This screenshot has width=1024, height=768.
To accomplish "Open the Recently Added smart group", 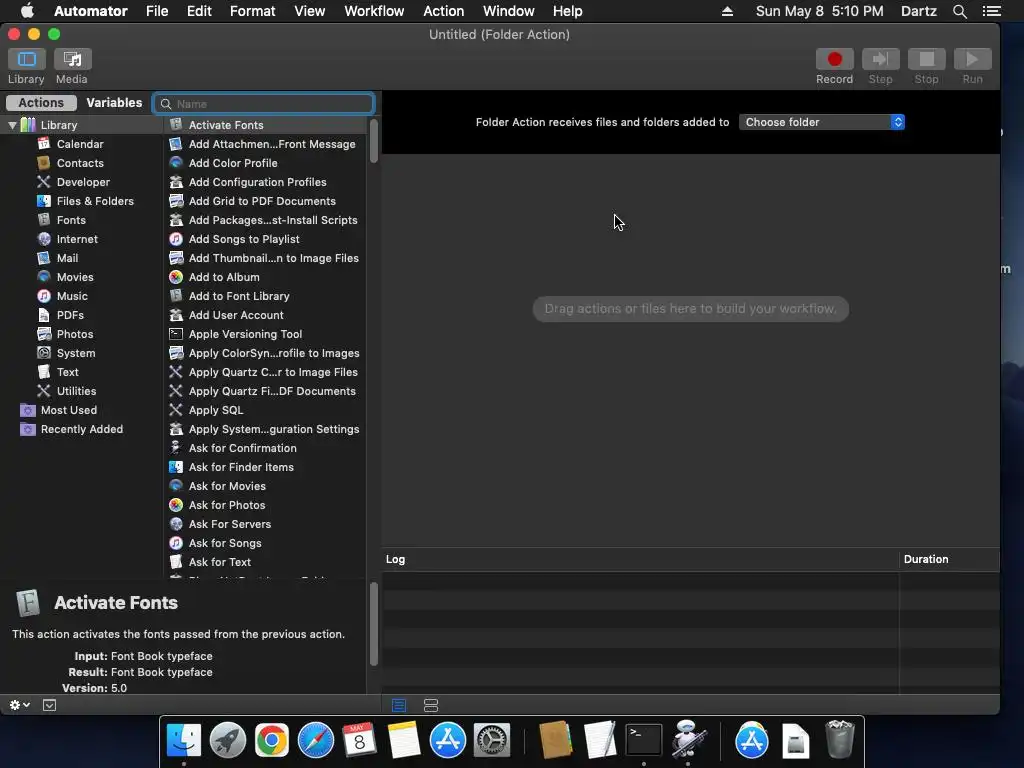I will 82,429.
